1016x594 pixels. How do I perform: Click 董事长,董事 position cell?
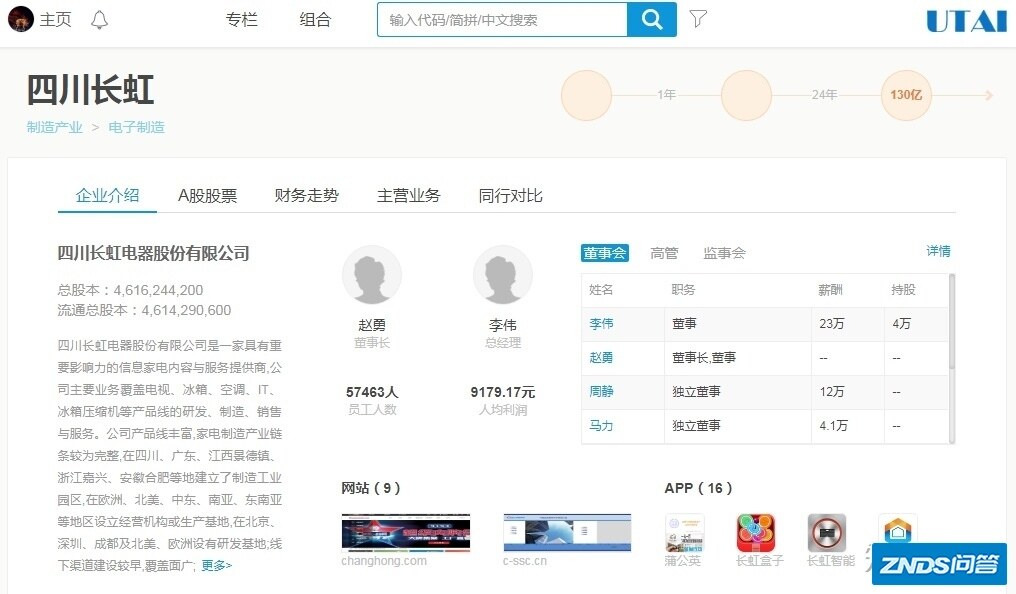click(704, 358)
